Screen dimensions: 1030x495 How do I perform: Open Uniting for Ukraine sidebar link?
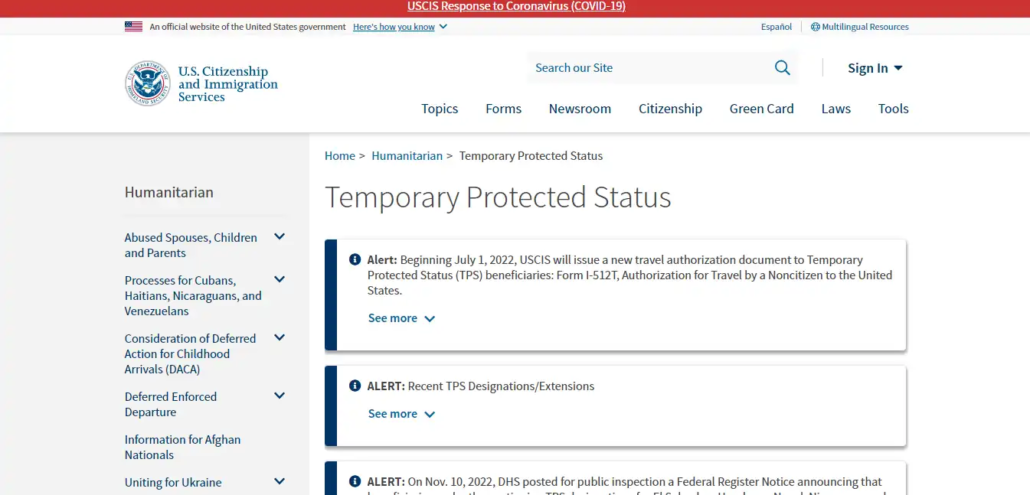click(x=173, y=483)
